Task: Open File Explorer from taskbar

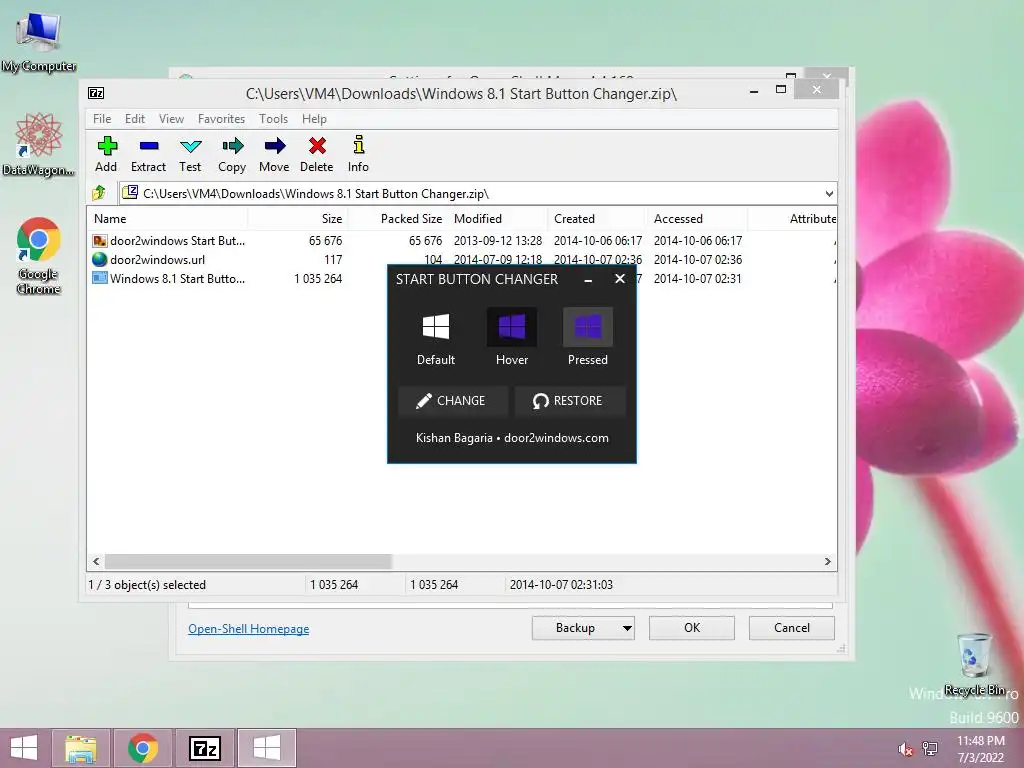Action: 80,748
